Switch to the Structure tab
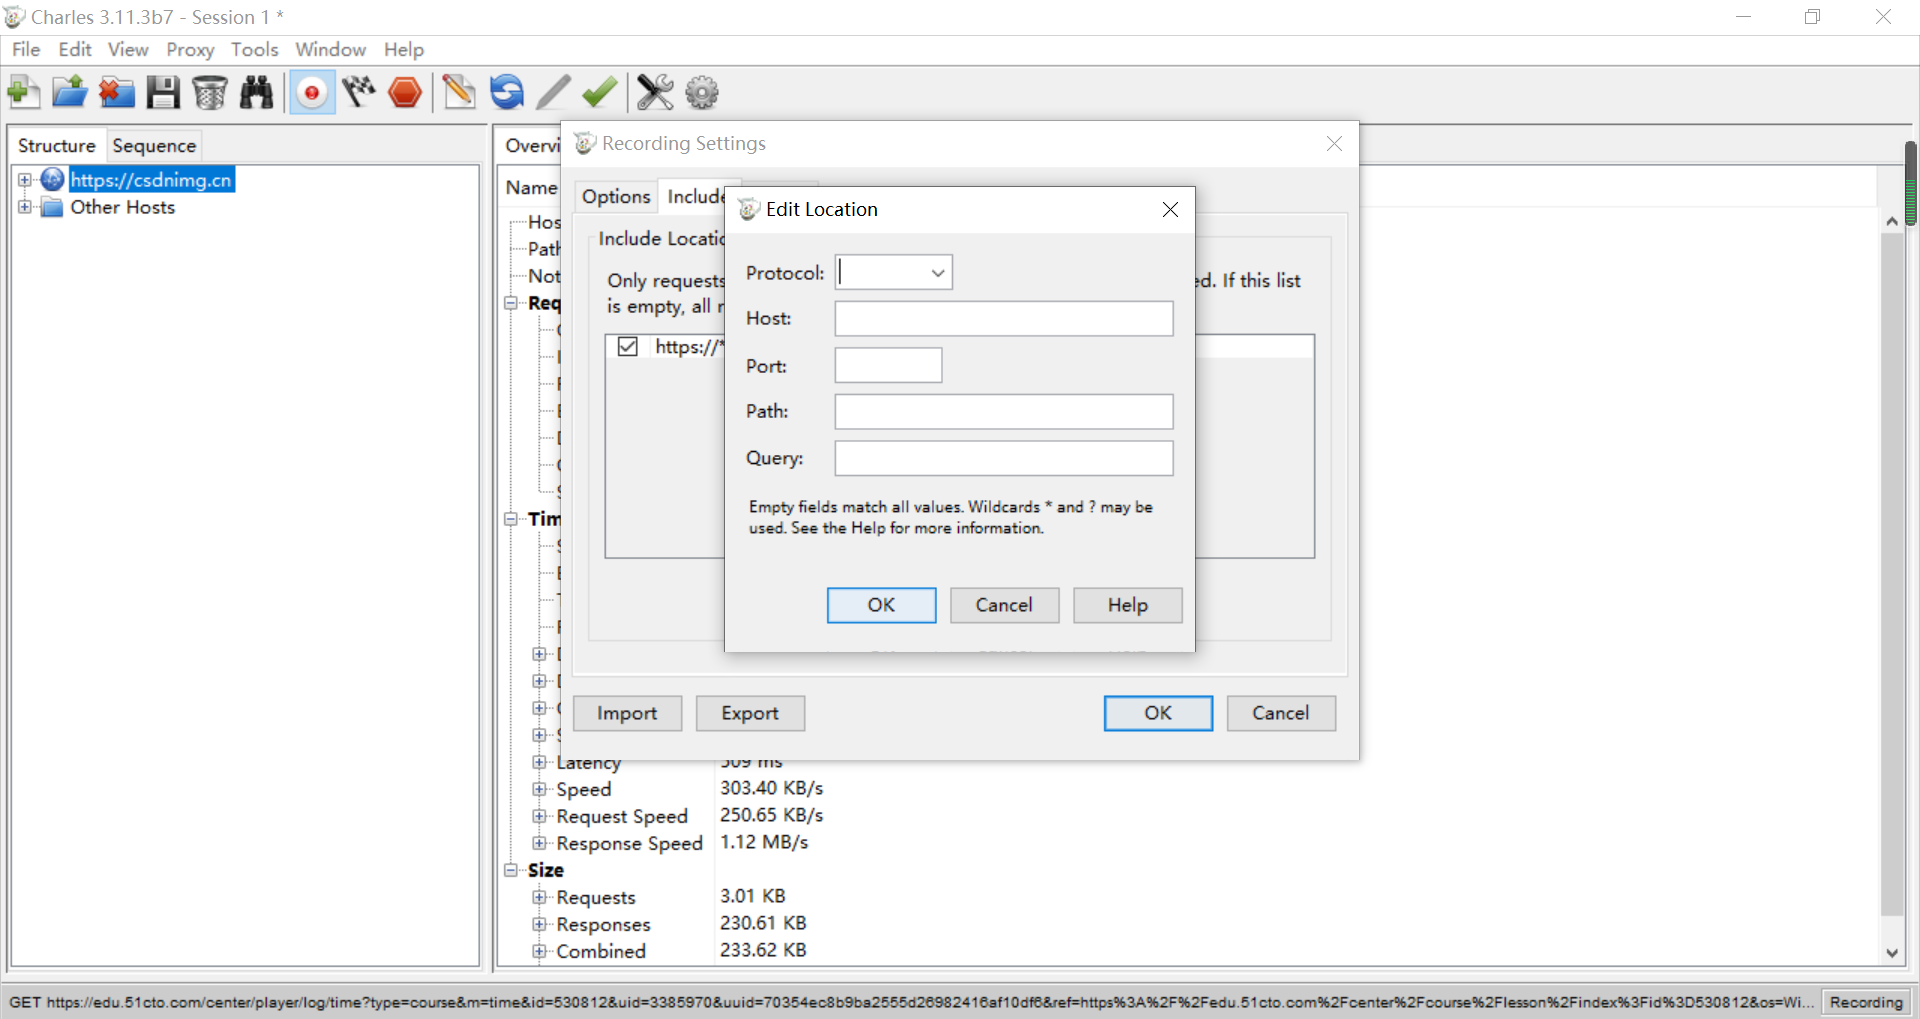This screenshot has width=1920, height=1019. click(57, 146)
